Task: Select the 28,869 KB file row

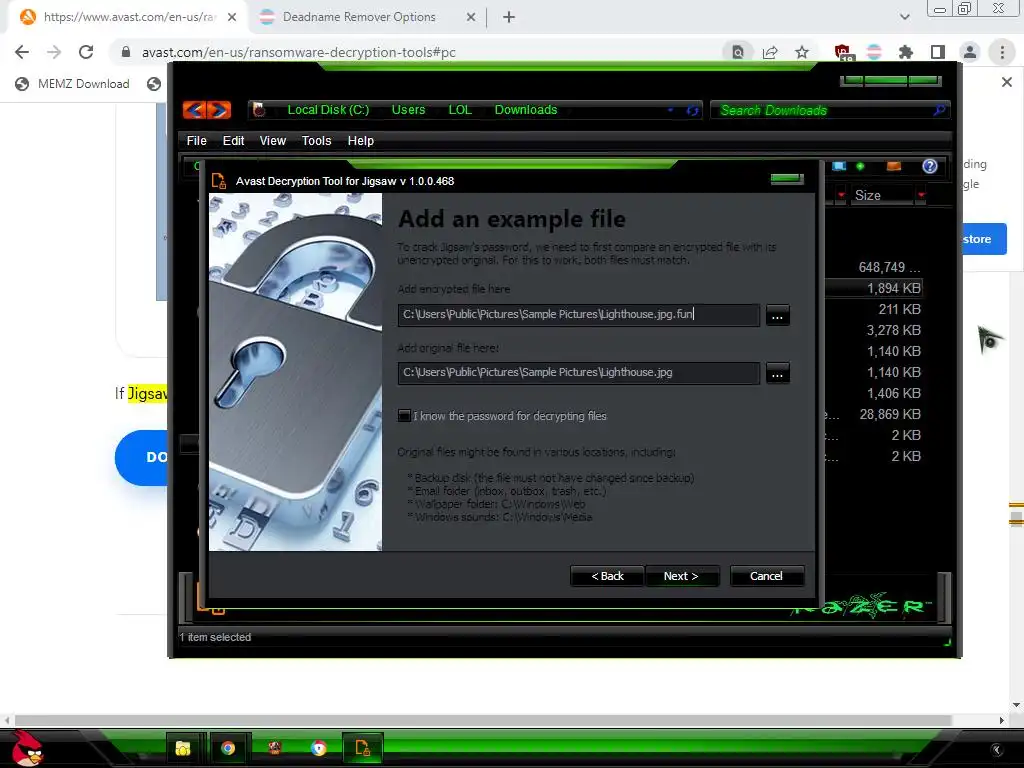Action: pos(874,414)
